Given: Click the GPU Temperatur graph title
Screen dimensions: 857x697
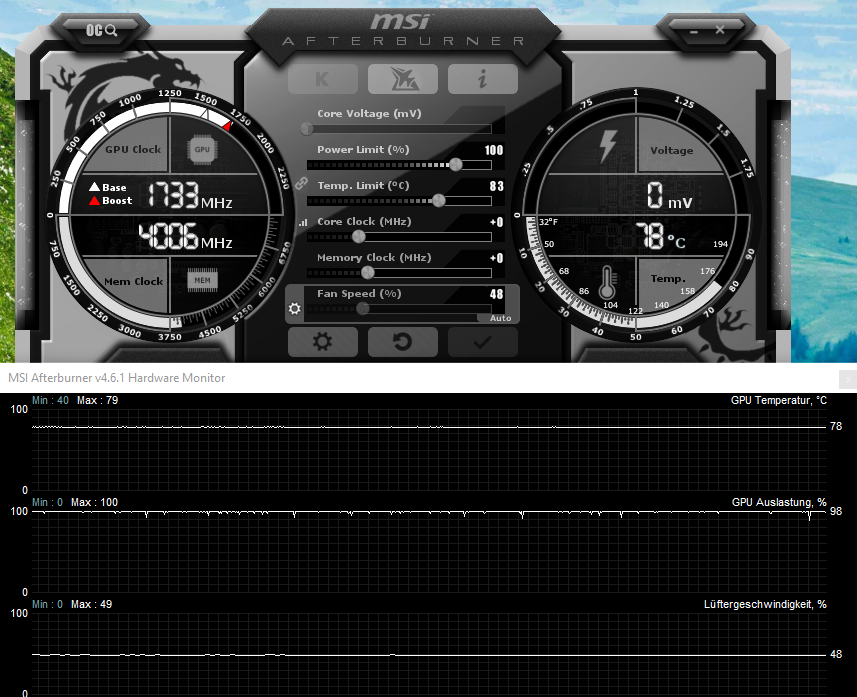Looking at the screenshot, I should coord(779,401).
